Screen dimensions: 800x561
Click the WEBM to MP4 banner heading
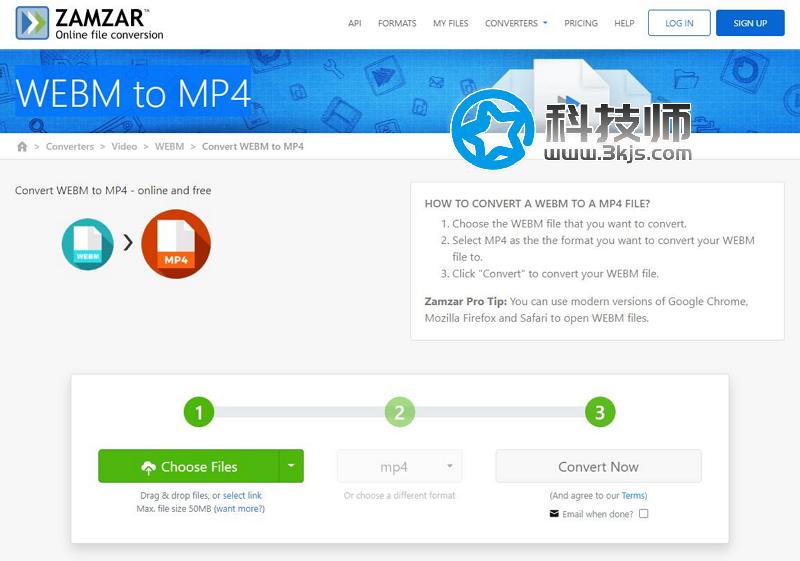point(133,93)
